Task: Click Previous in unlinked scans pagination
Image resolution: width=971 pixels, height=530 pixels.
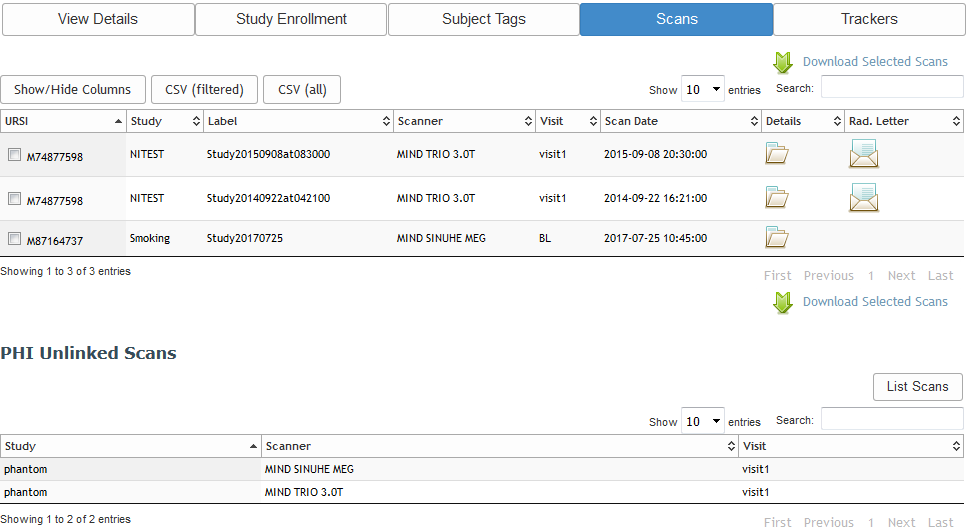Action: point(829,523)
